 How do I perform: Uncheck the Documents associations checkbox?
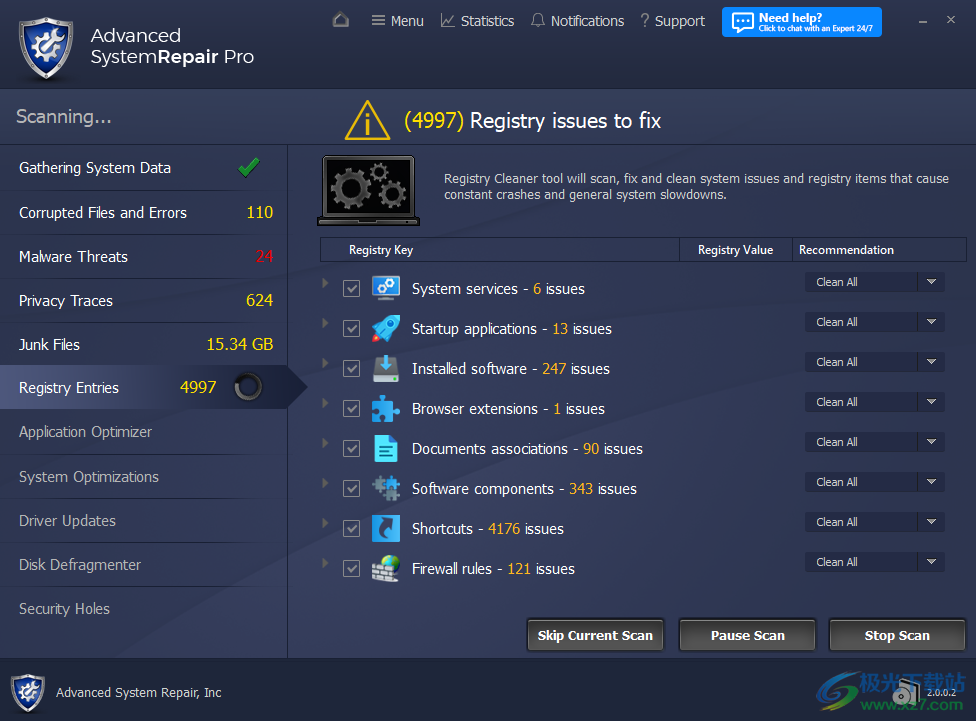coord(352,448)
